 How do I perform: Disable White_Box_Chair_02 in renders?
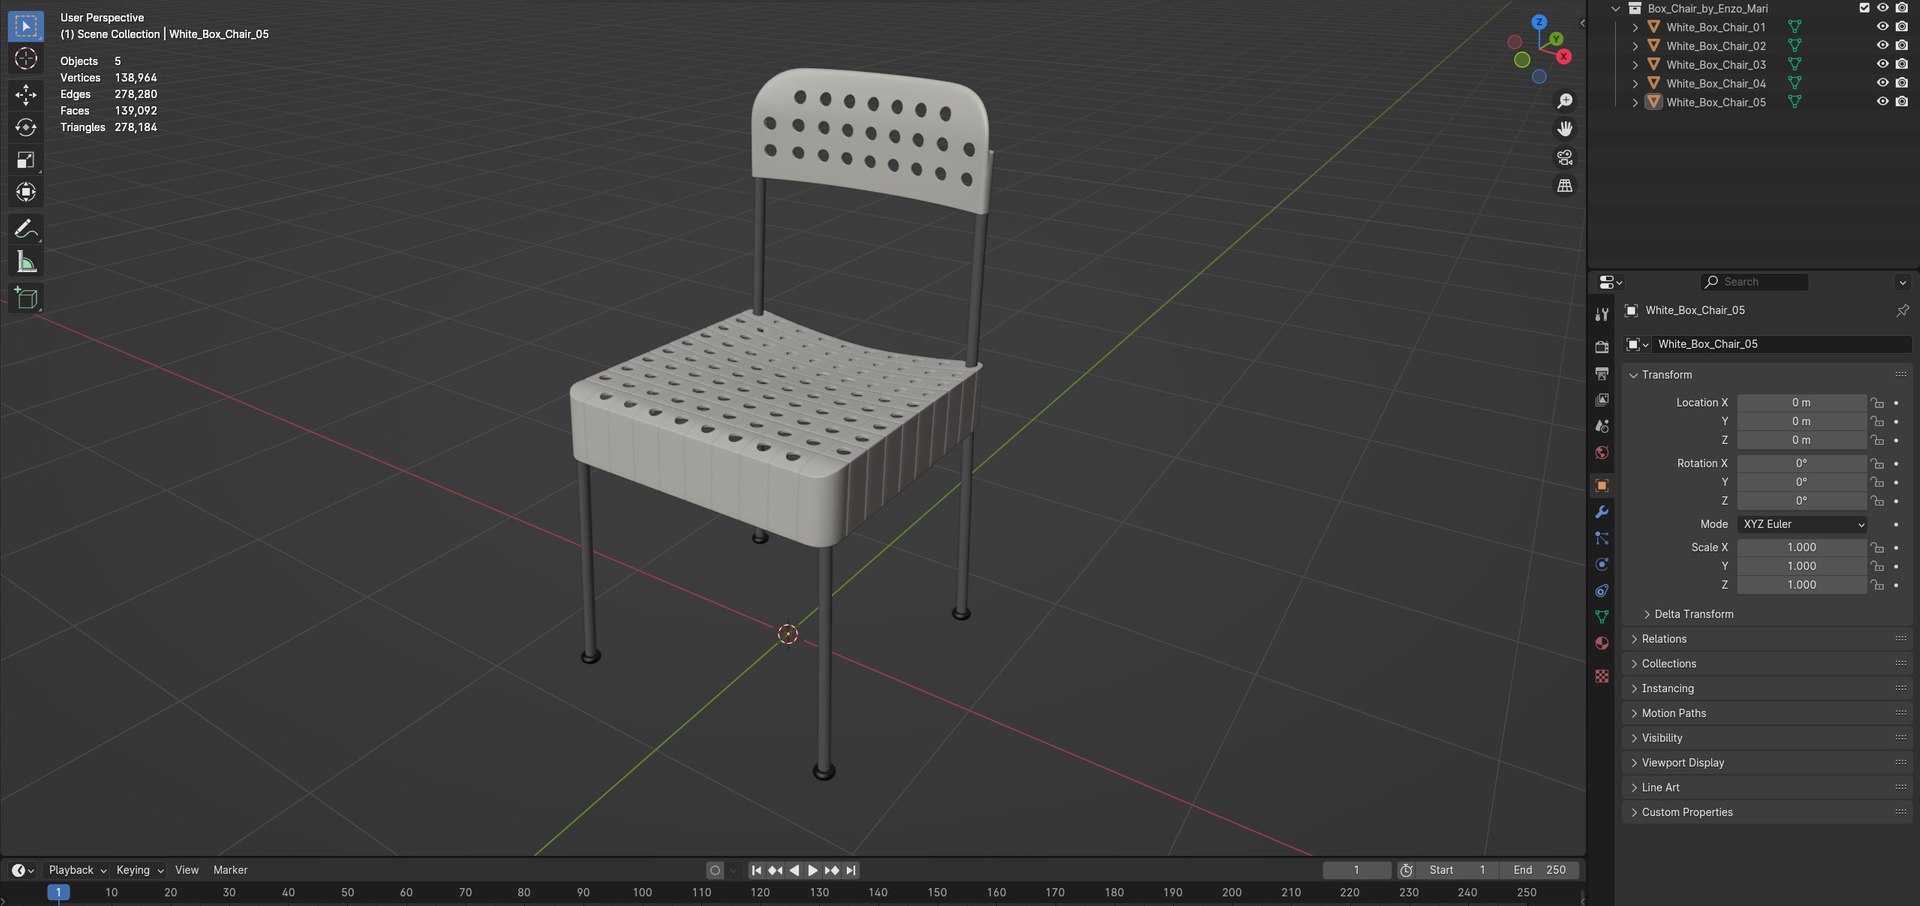[1902, 46]
